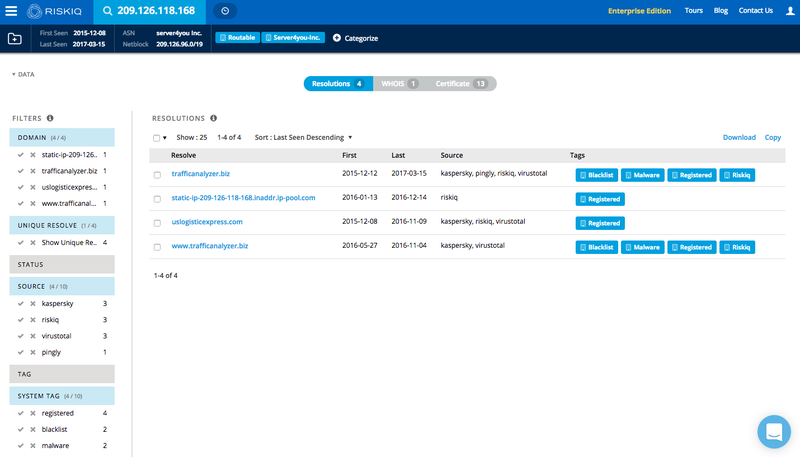Image resolution: width=800 pixels, height=457 pixels.
Task: Download the resolutions list
Action: 739,137
